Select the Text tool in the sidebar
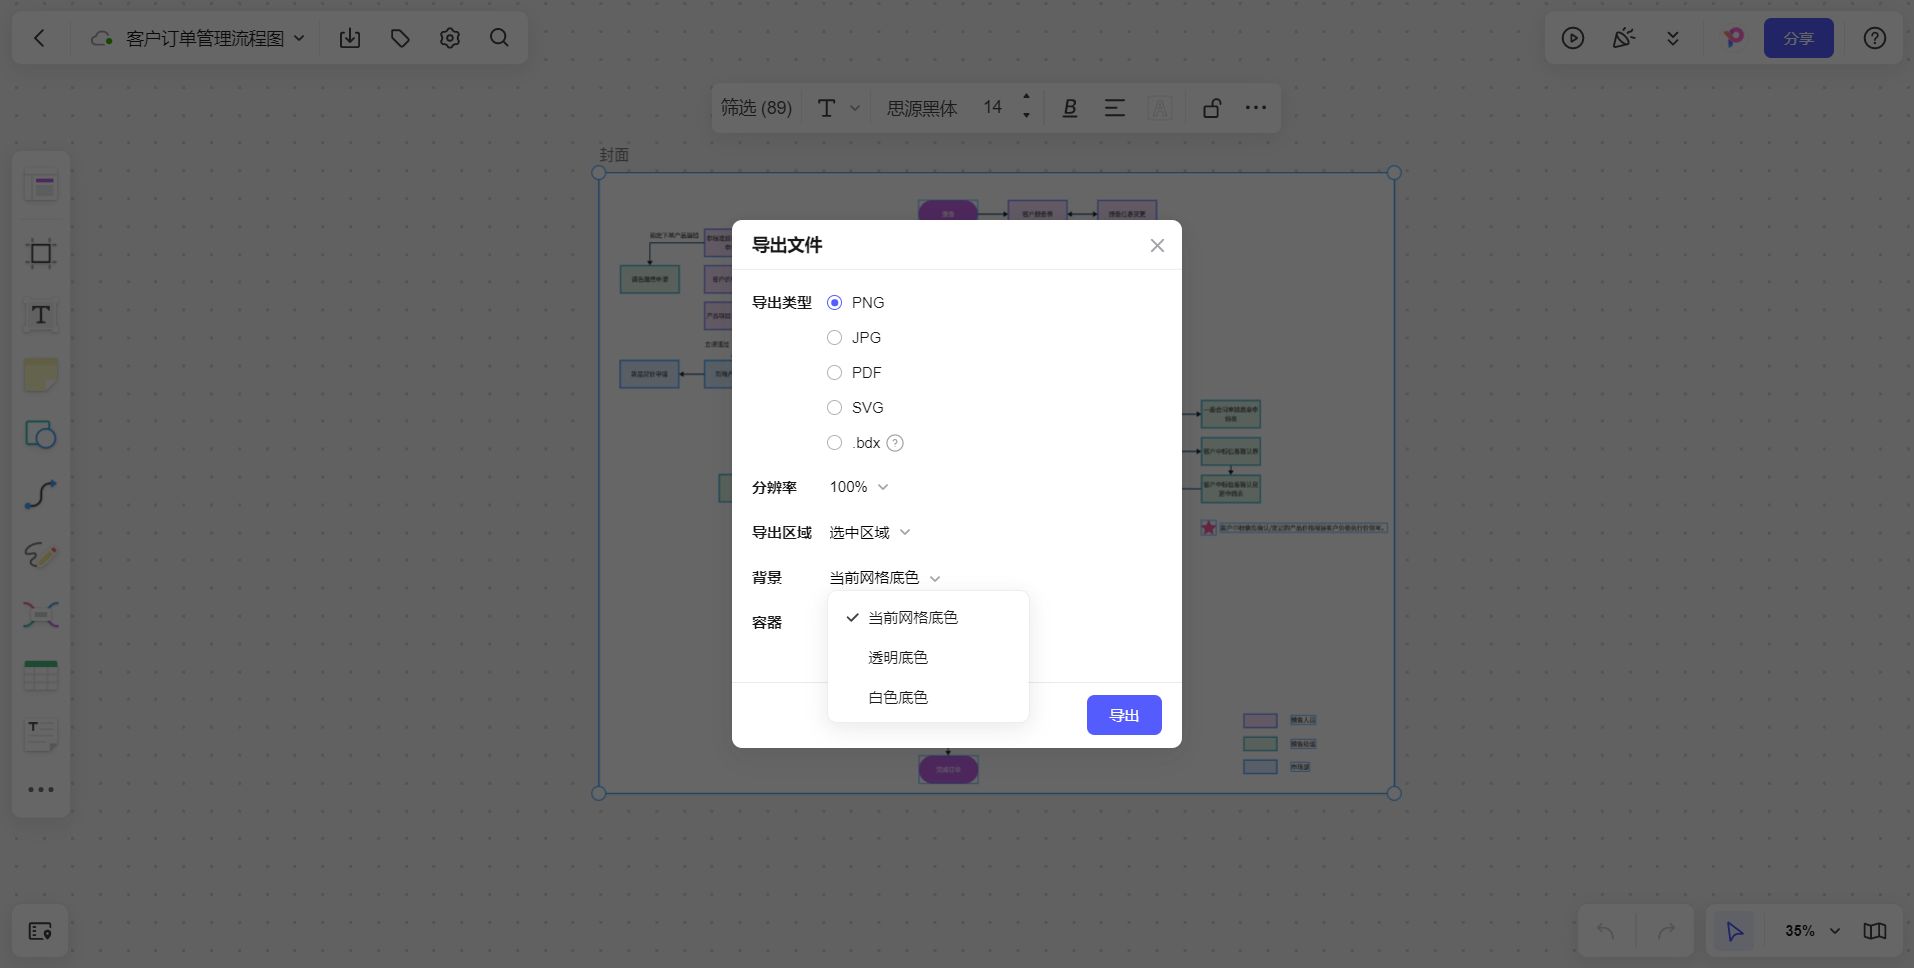This screenshot has height=968, width=1914. point(41,316)
